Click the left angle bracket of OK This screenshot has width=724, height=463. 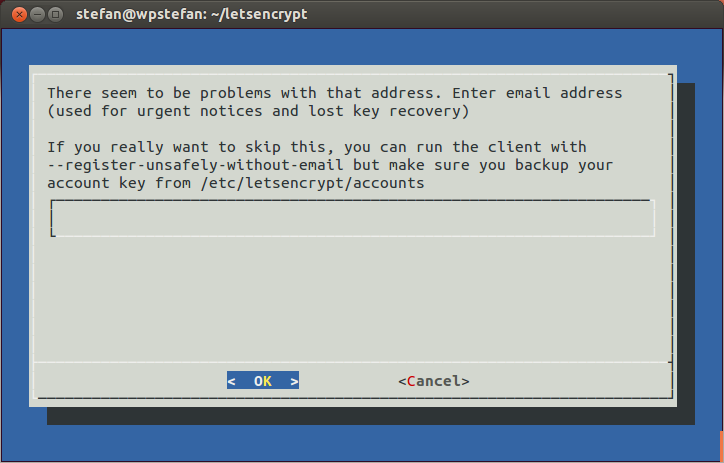click(x=231, y=381)
